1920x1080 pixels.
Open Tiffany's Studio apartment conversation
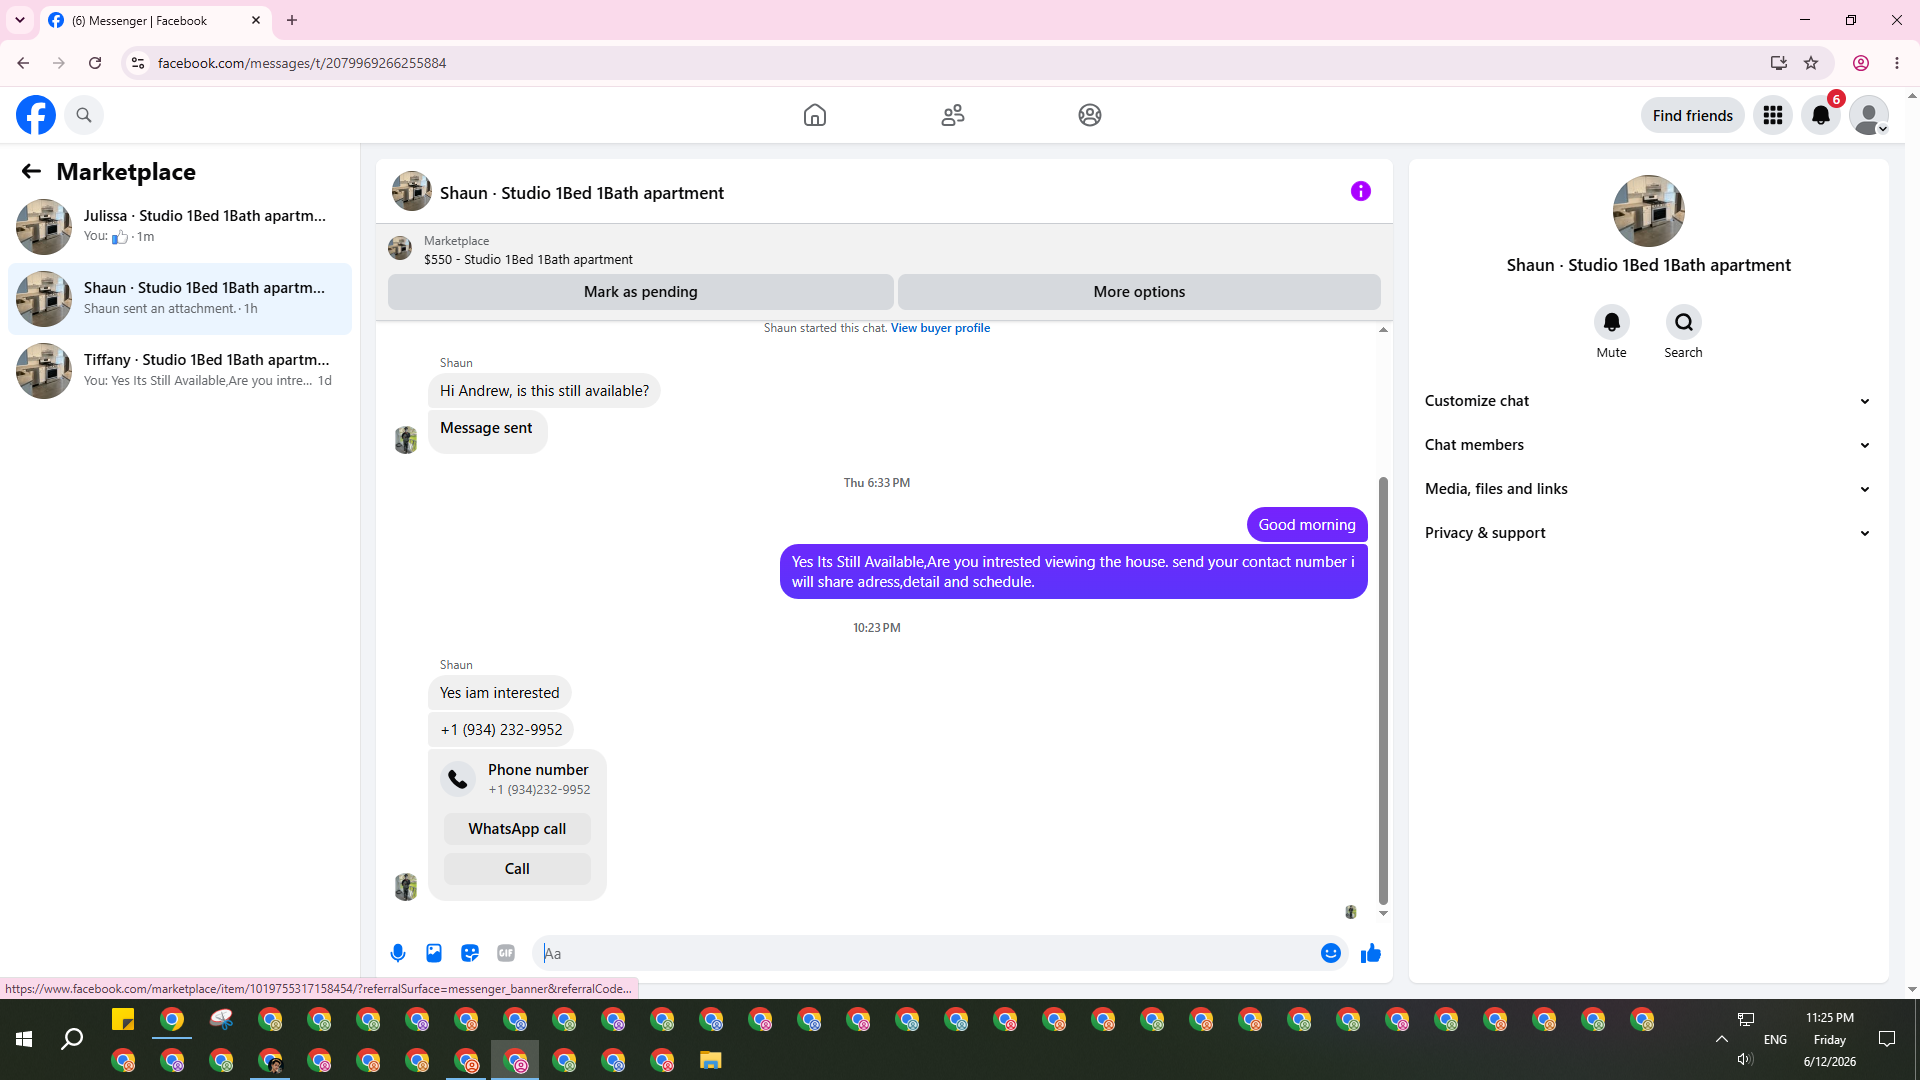(180, 371)
